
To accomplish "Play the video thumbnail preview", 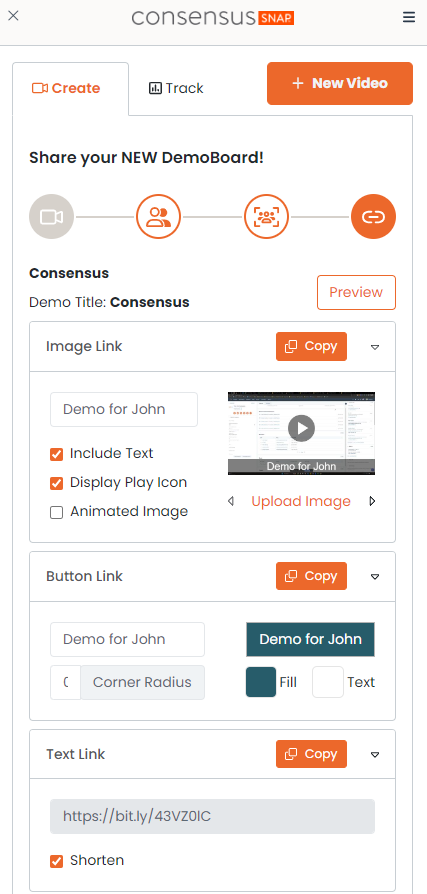I will point(301,428).
